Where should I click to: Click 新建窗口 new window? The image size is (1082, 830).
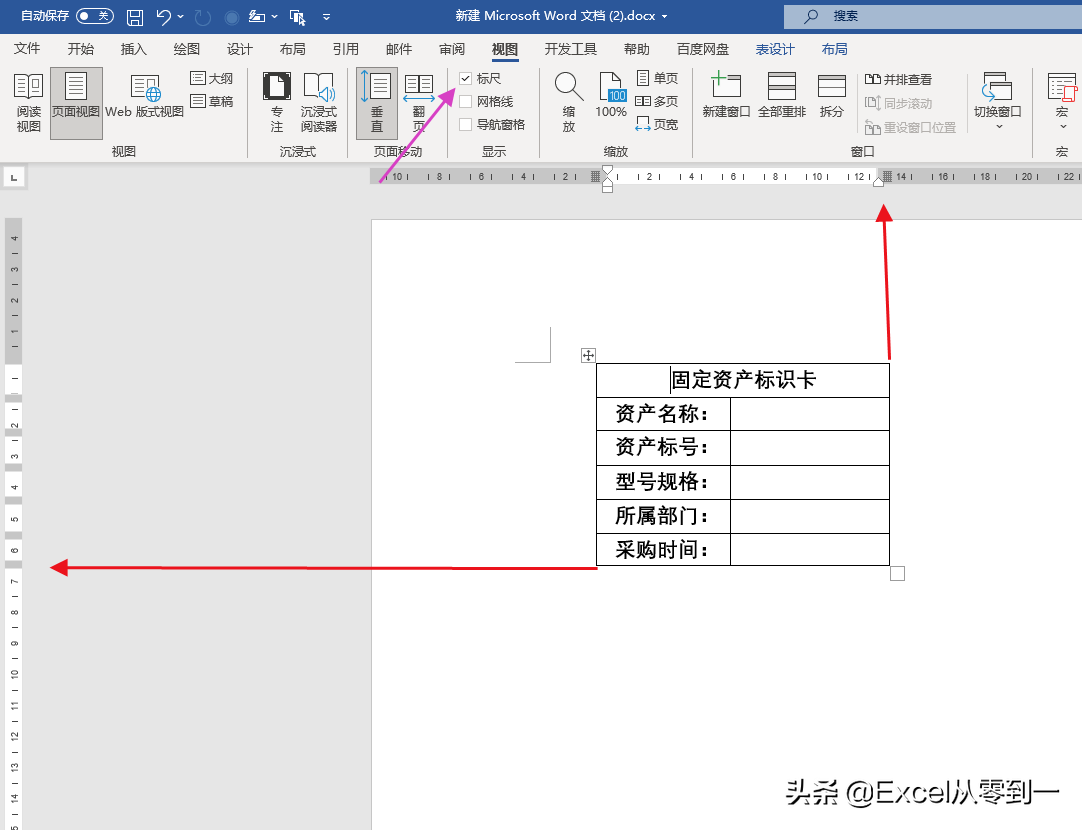click(726, 95)
